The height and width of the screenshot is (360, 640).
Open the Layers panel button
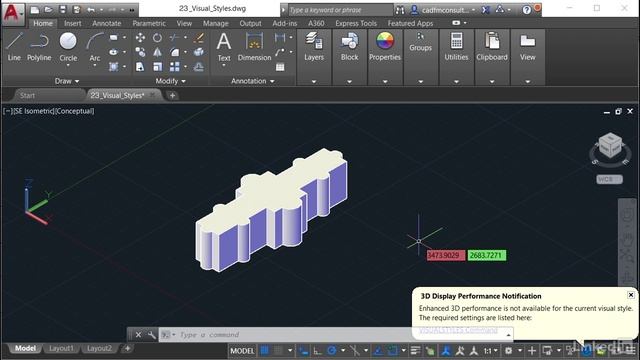[314, 47]
